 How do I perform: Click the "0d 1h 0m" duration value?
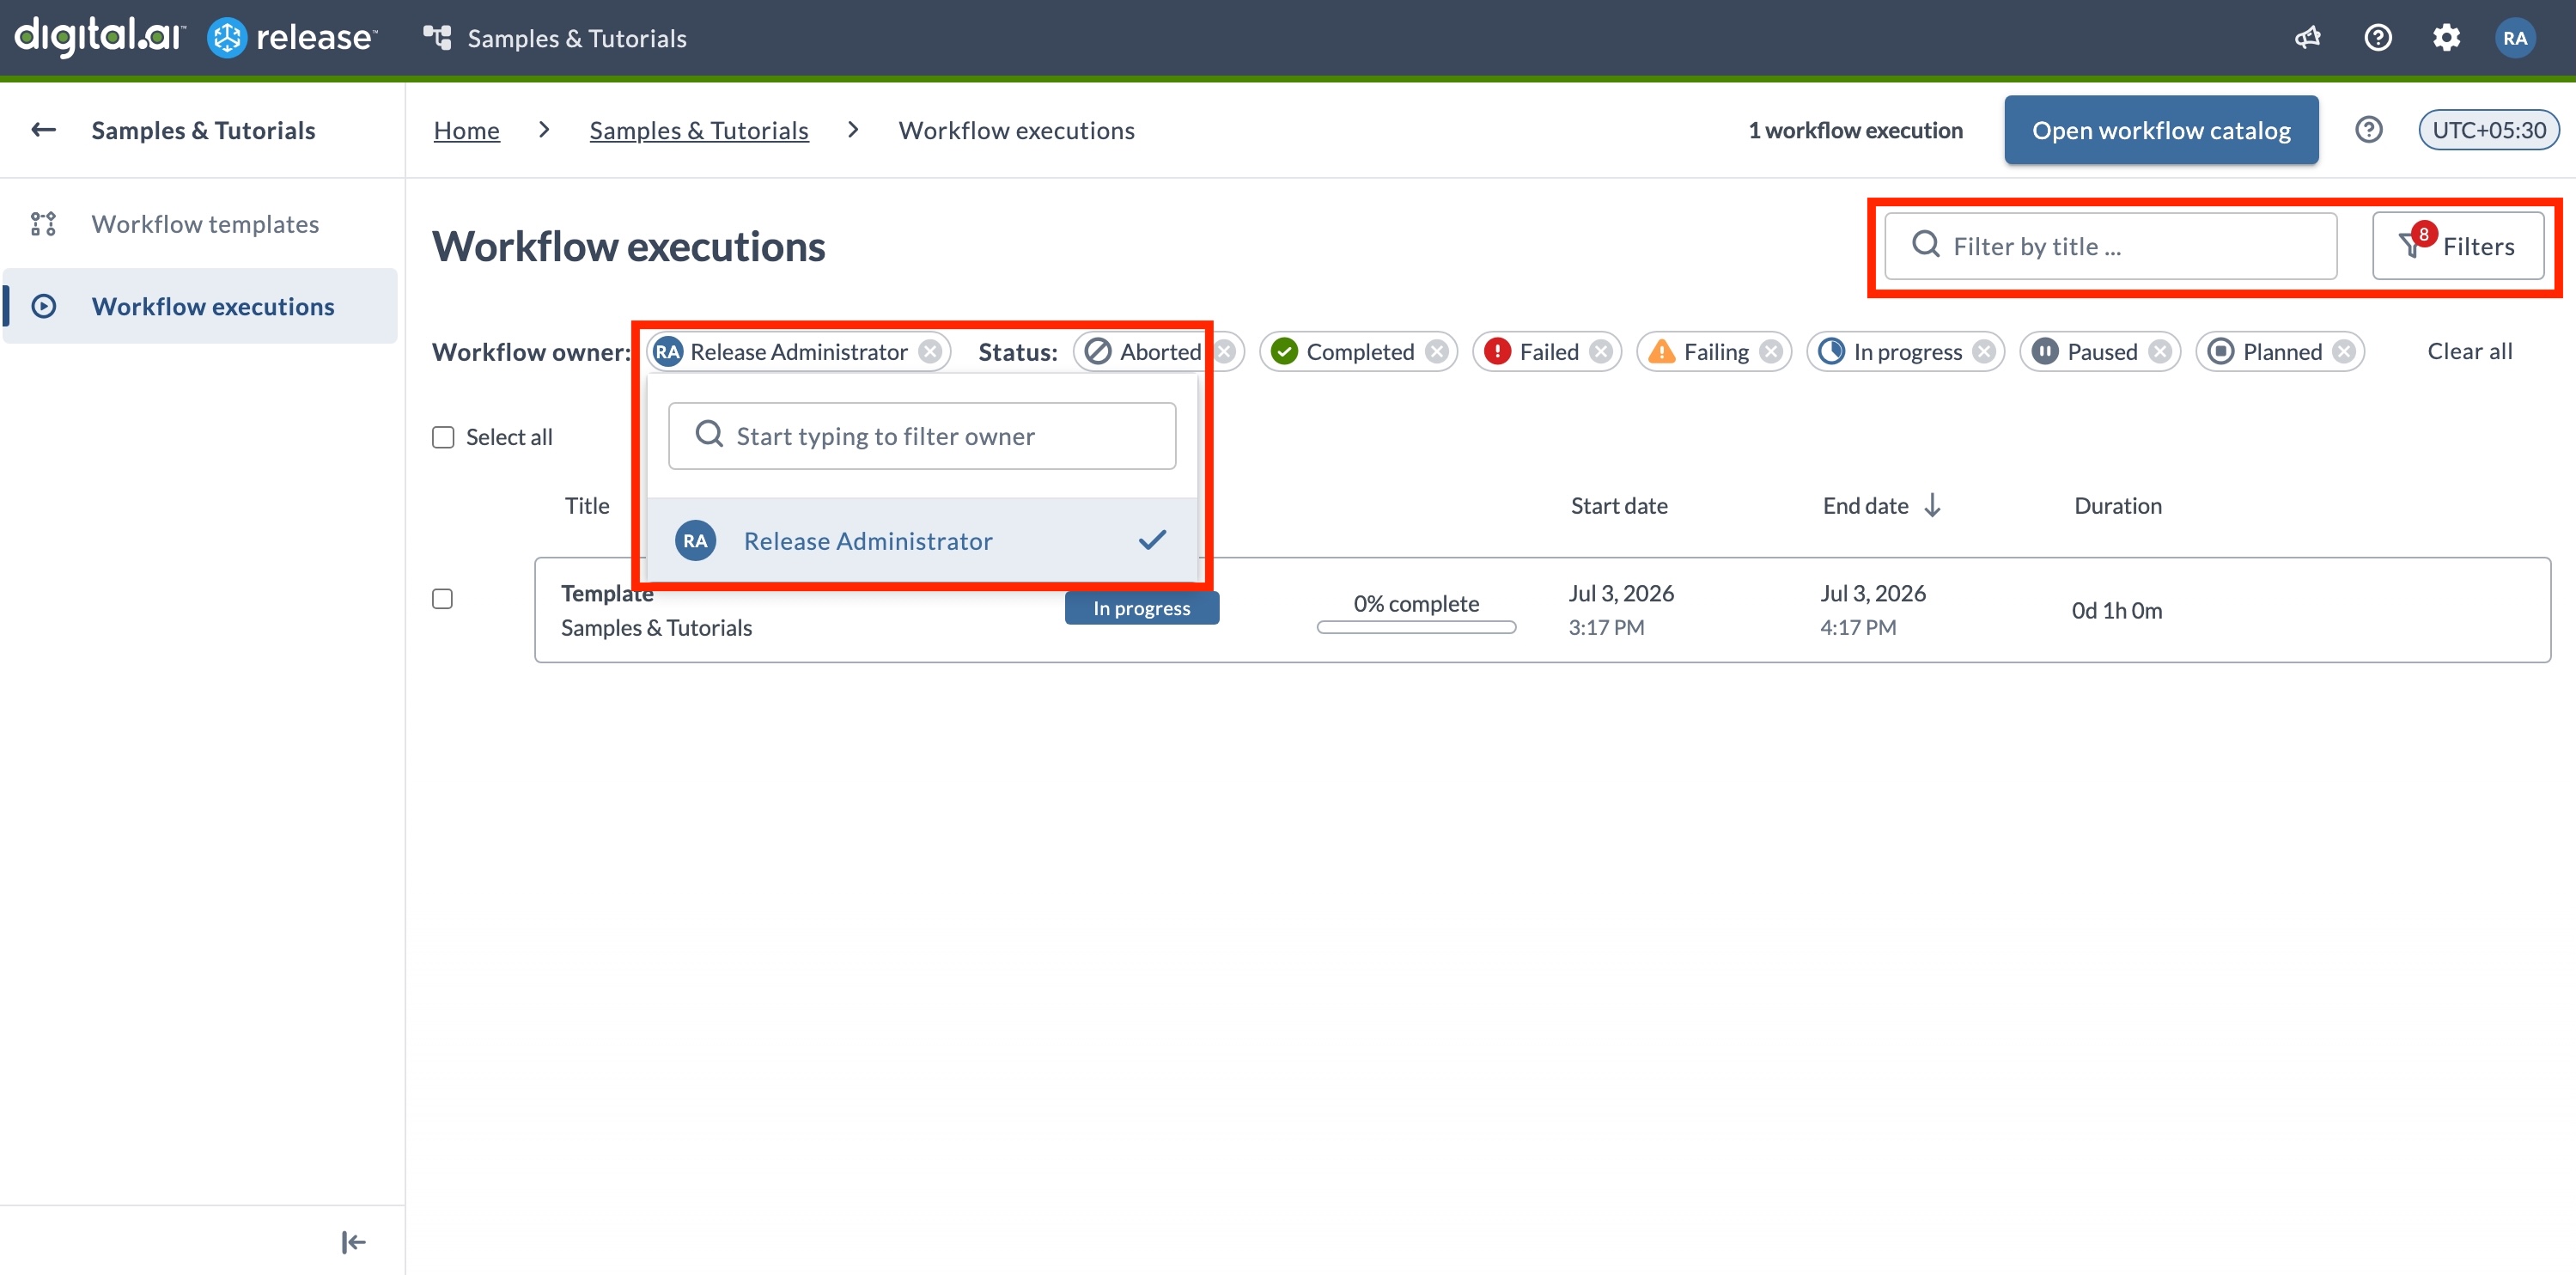coord(2117,611)
